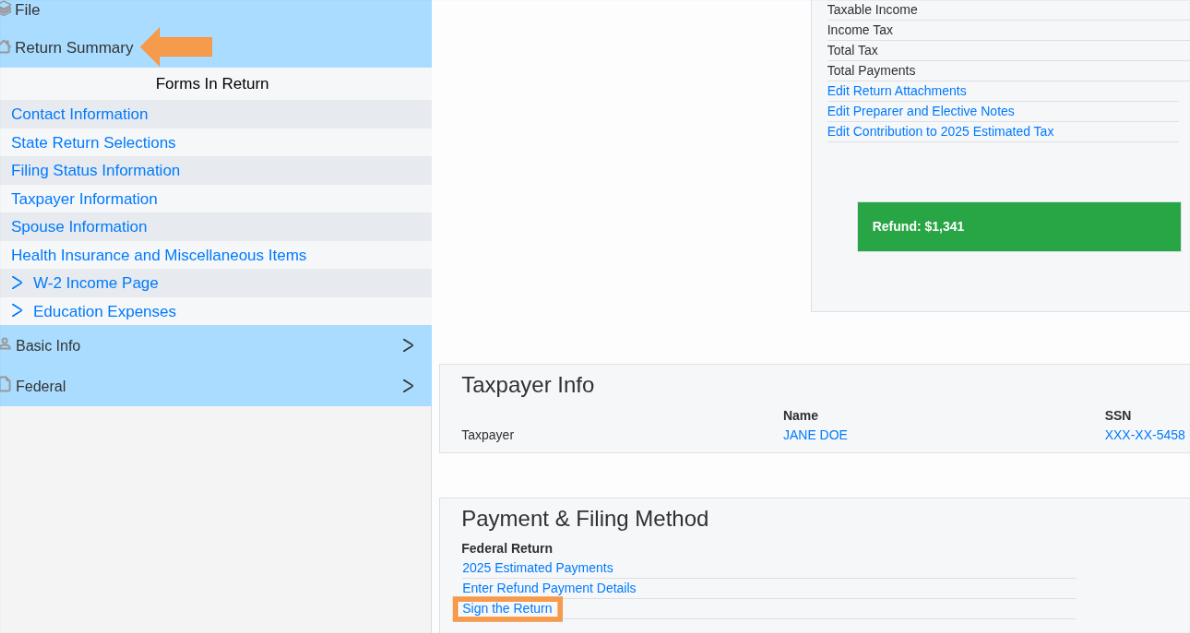The height and width of the screenshot is (633, 1190).
Task: Expand the W-2 Income Page section
Action: point(17,283)
